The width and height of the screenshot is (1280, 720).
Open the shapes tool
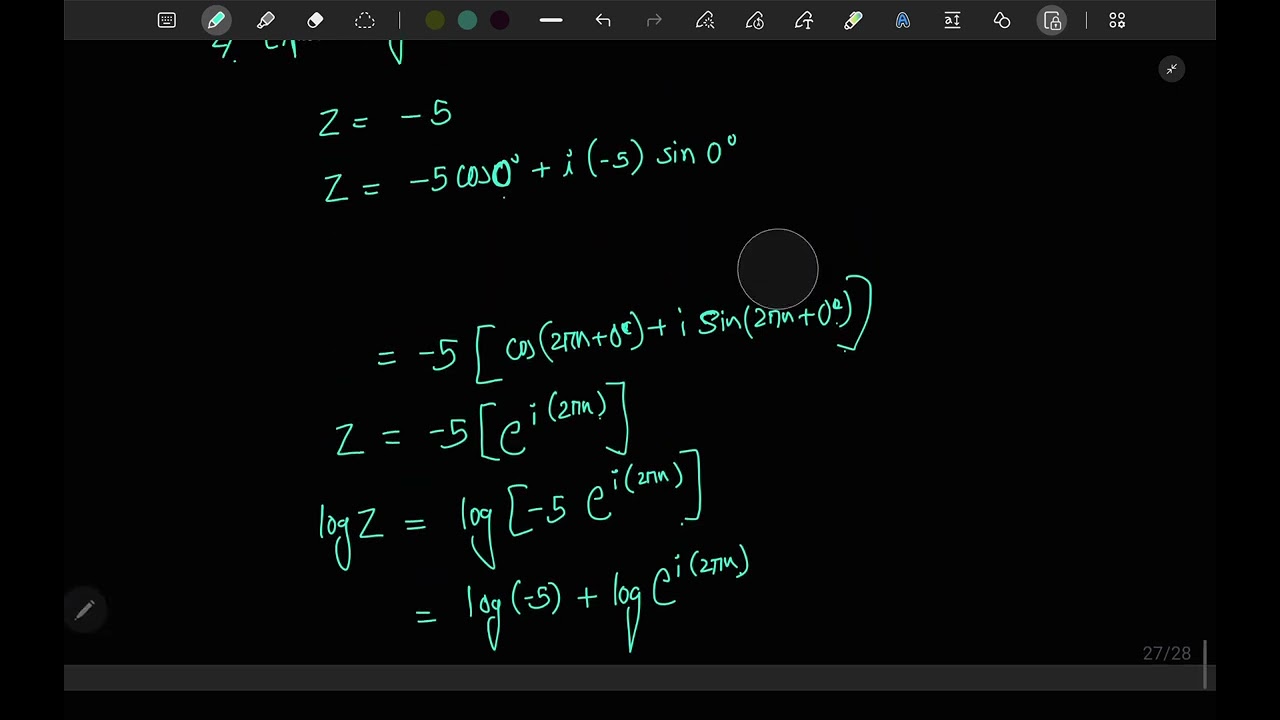1002,20
